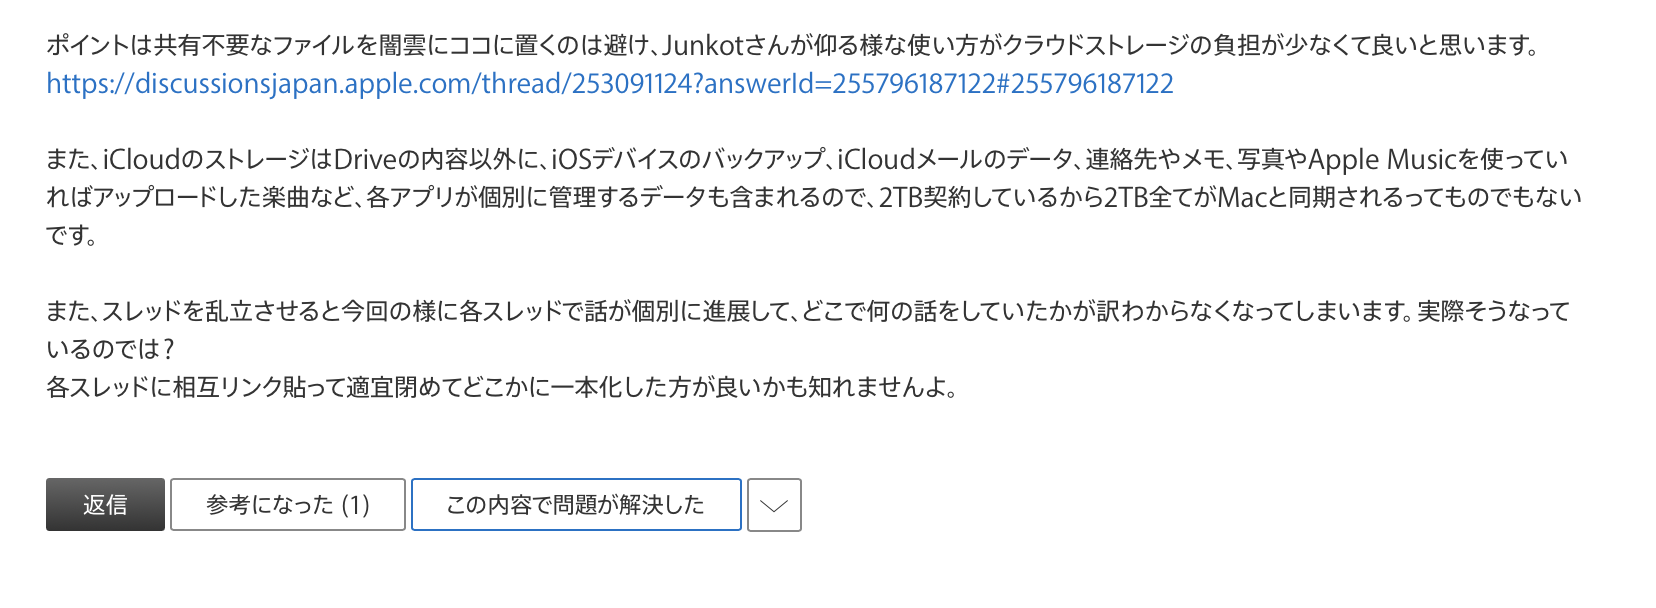Click the 返信 reply button

pyautogui.click(x=105, y=505)
